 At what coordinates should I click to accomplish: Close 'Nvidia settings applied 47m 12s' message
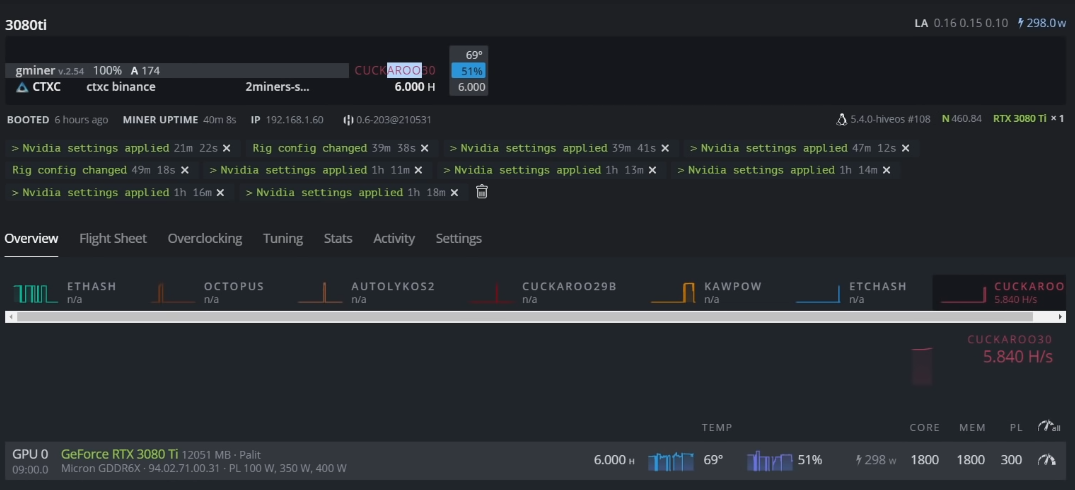click(906, 148)
